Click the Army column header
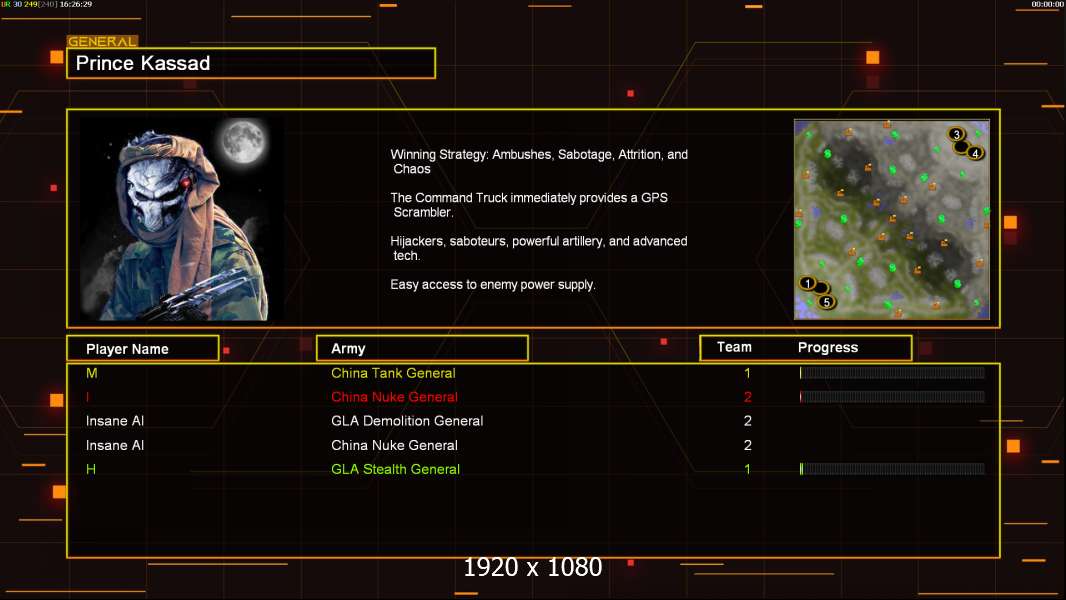 click(422, 349)
